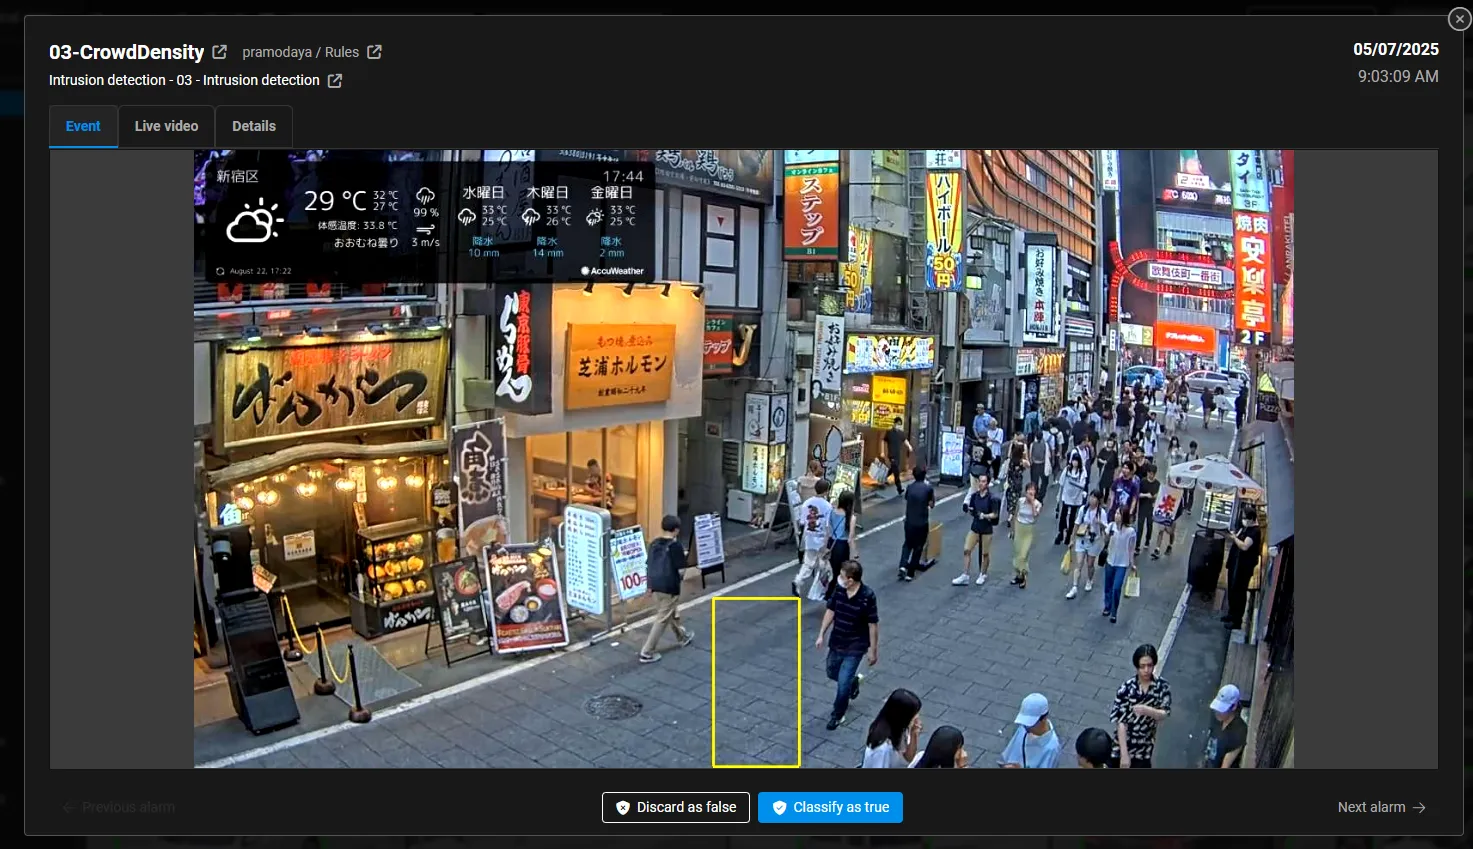Open external link icon after Intrusion detection text
Screen dimensions: 1473x849
coord(335,81)
